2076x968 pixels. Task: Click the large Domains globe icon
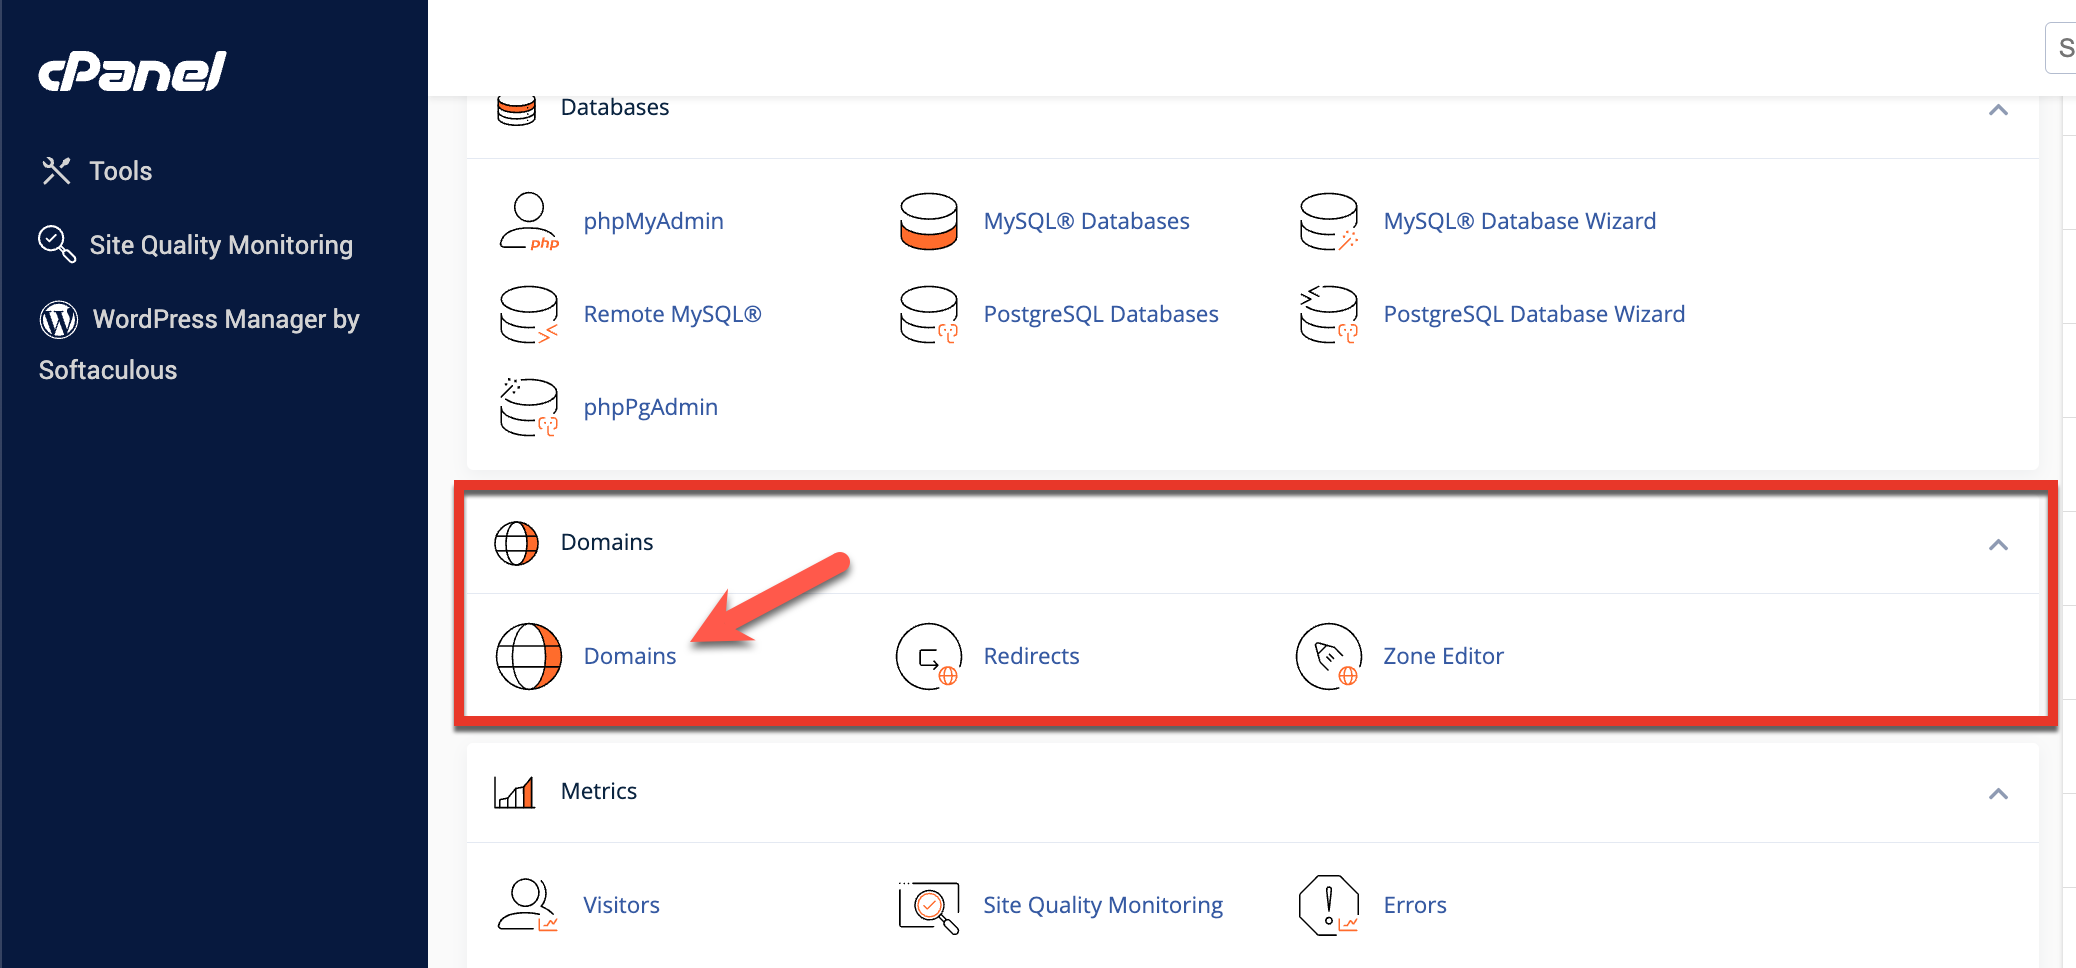pyautogui.click(x=529, y=656)
